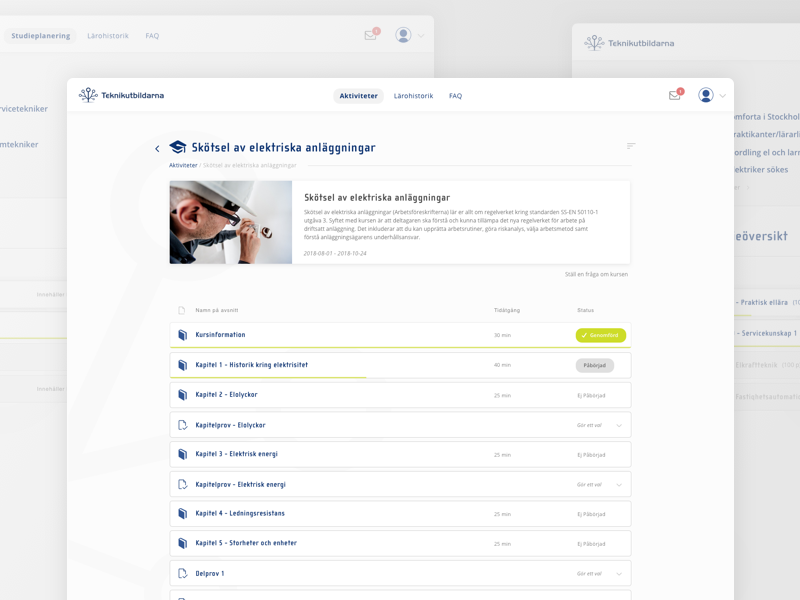Click the Aktiviteter breadcrumb link
This screenshot has width=800, height=600.
pos(183,165)
